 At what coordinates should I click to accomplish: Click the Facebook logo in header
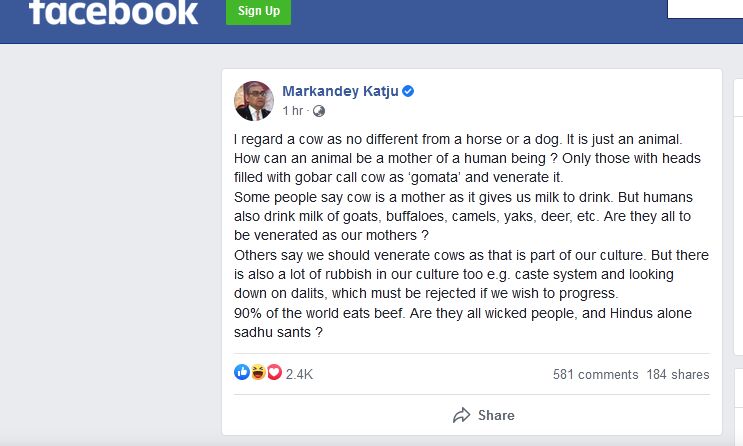pos(113,12)
